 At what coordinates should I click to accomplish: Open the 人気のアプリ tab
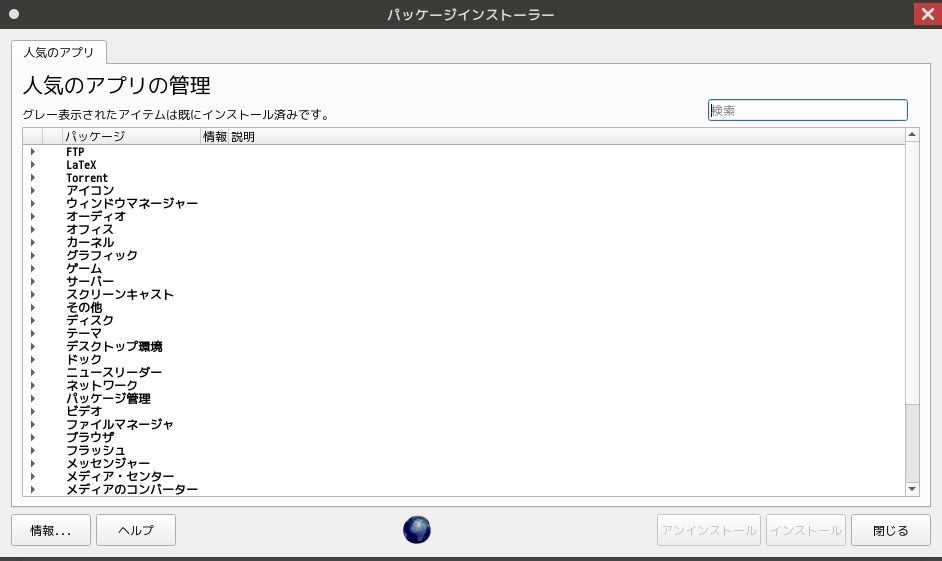tap(59, 52)
